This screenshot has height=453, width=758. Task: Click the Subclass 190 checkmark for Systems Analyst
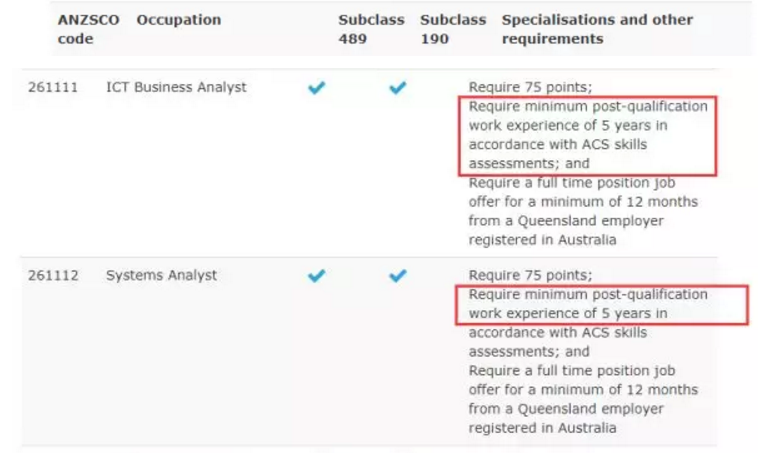point(398,276)
